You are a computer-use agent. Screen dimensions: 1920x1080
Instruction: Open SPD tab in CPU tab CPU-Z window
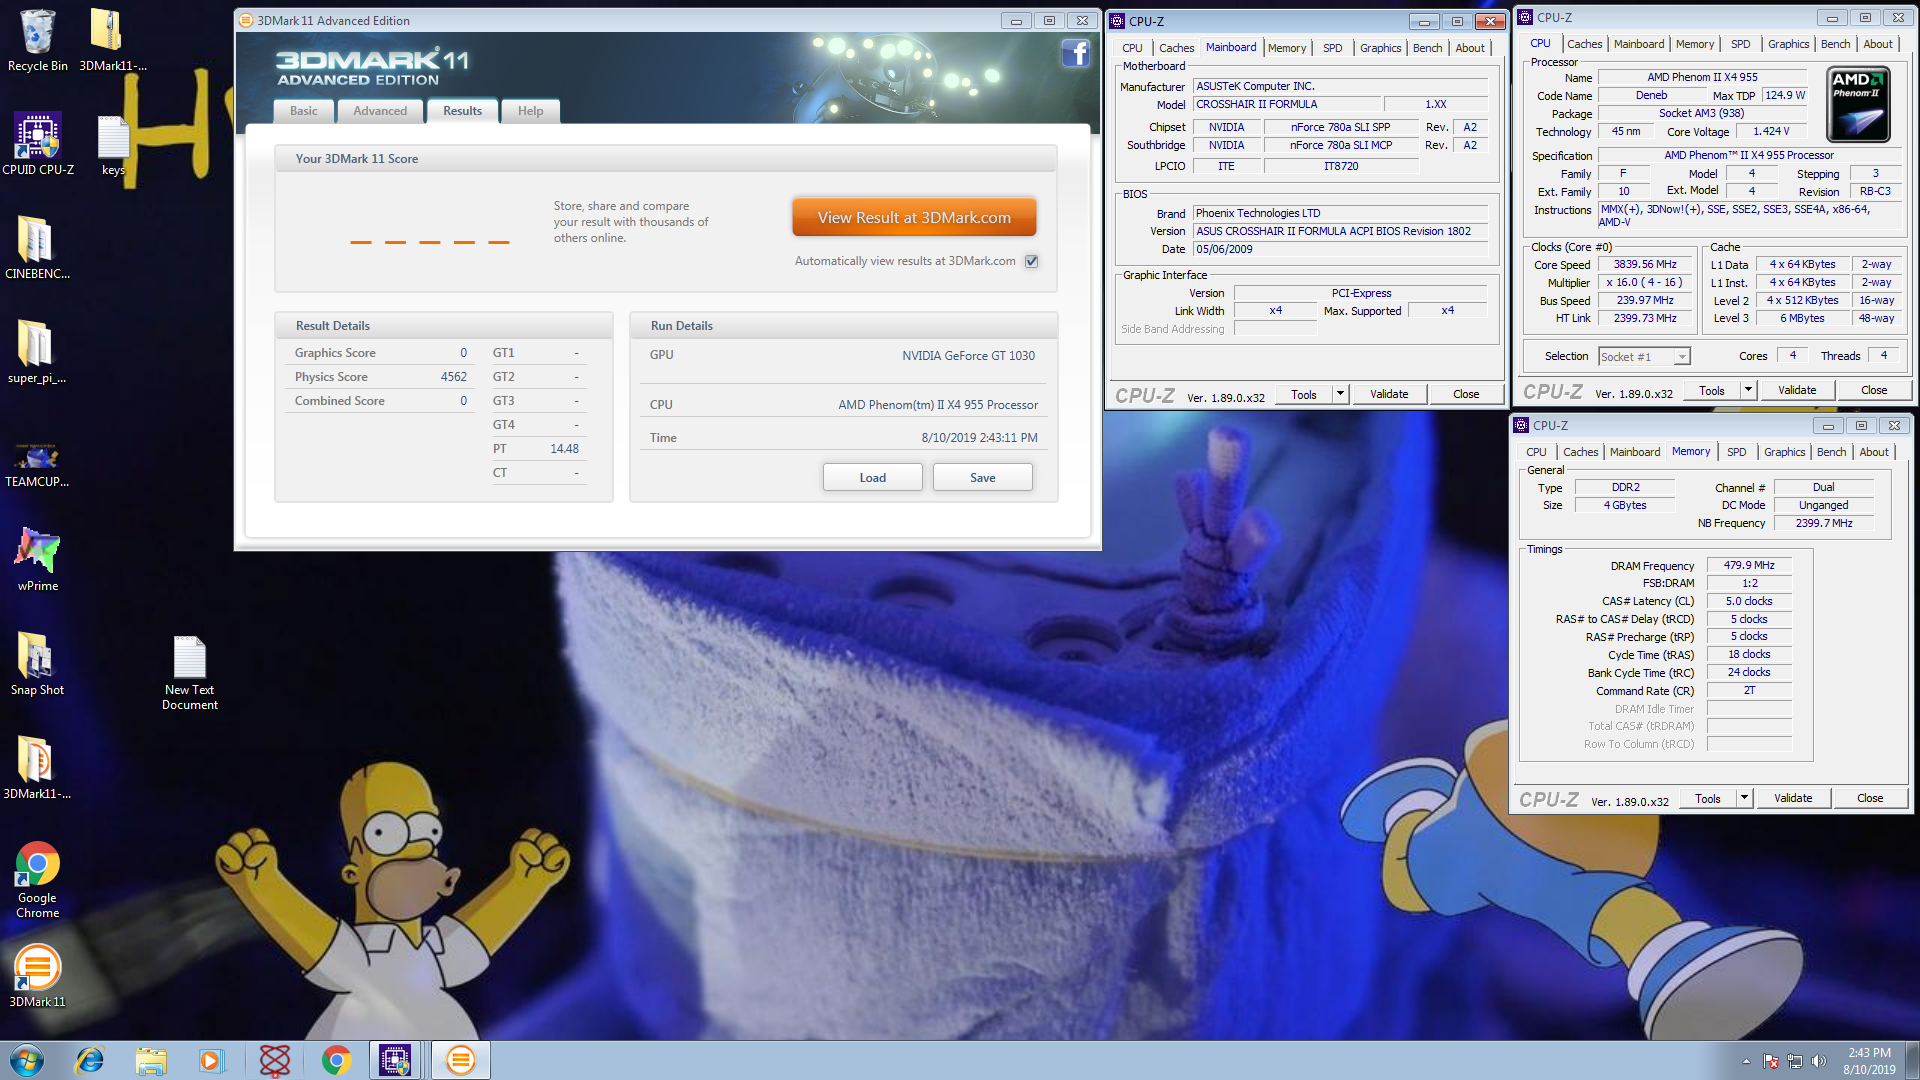tap(1740, 44)
